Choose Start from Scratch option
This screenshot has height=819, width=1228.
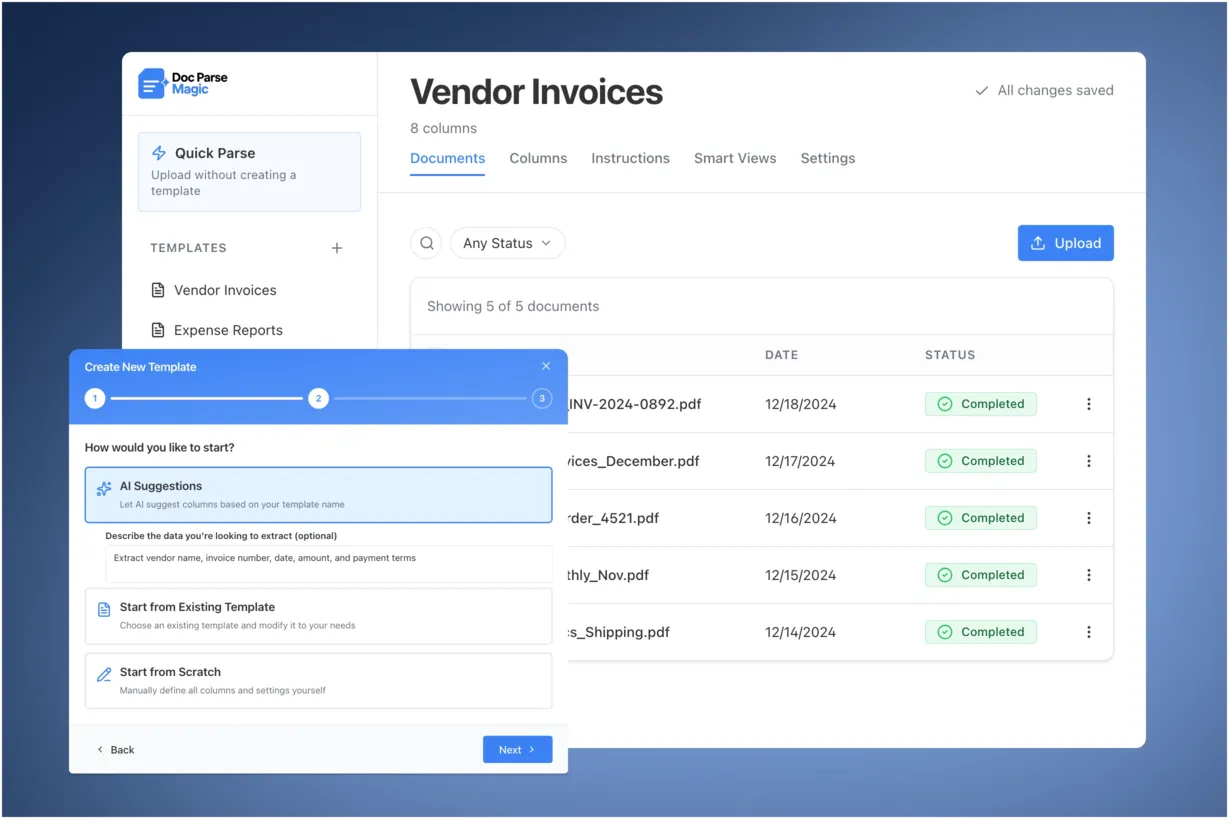pos(318,681)
